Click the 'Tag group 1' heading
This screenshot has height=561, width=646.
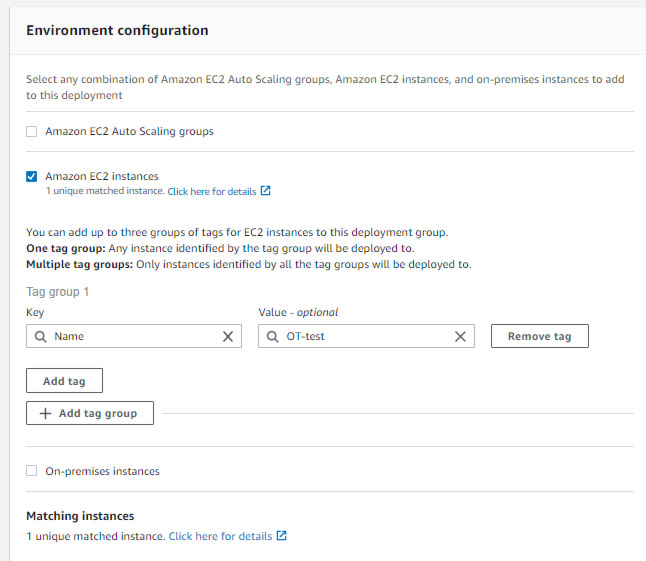(x=58, y=292)
